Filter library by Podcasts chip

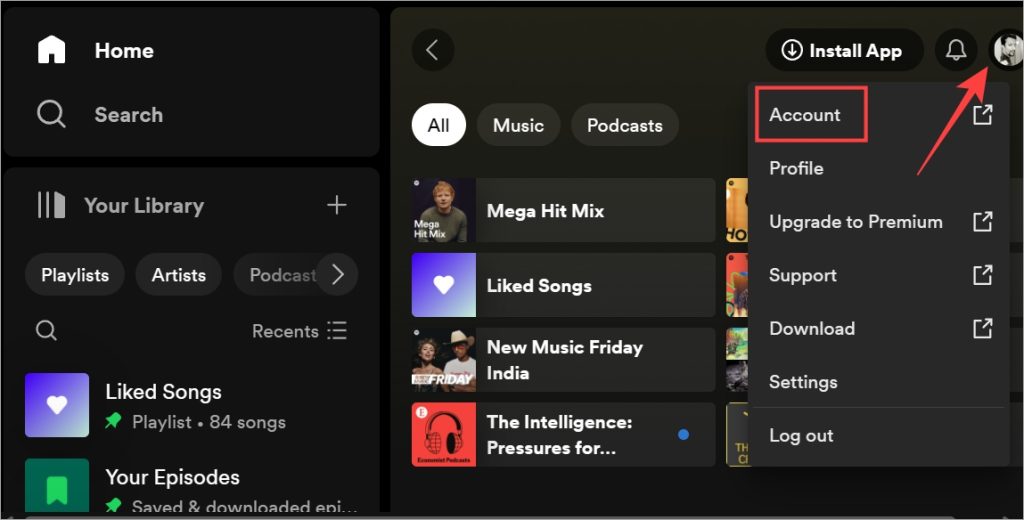pos(282,275)
